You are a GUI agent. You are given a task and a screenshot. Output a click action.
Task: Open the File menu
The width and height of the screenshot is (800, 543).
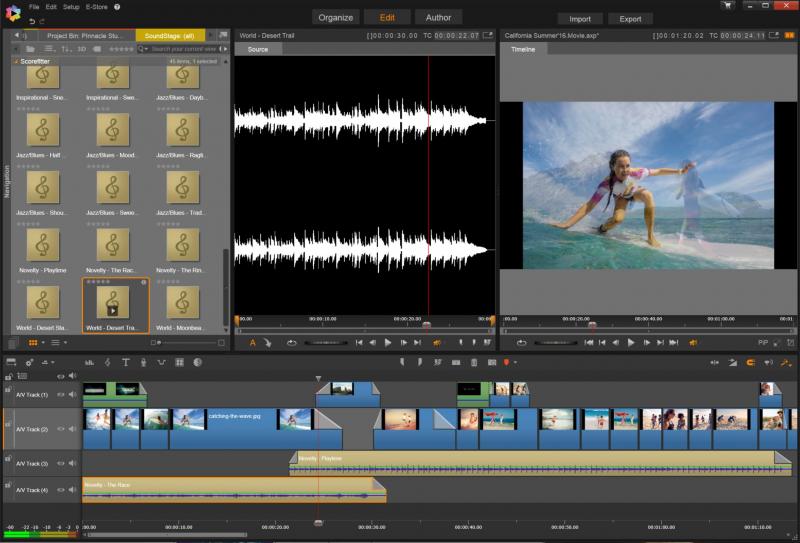pyautogui.click(x=34, y=7)
